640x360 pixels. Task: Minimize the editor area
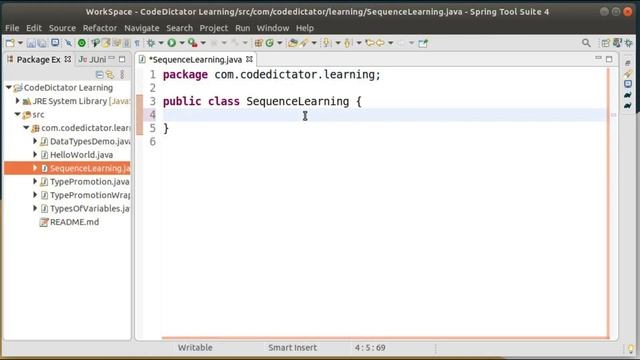pos(598,58)
